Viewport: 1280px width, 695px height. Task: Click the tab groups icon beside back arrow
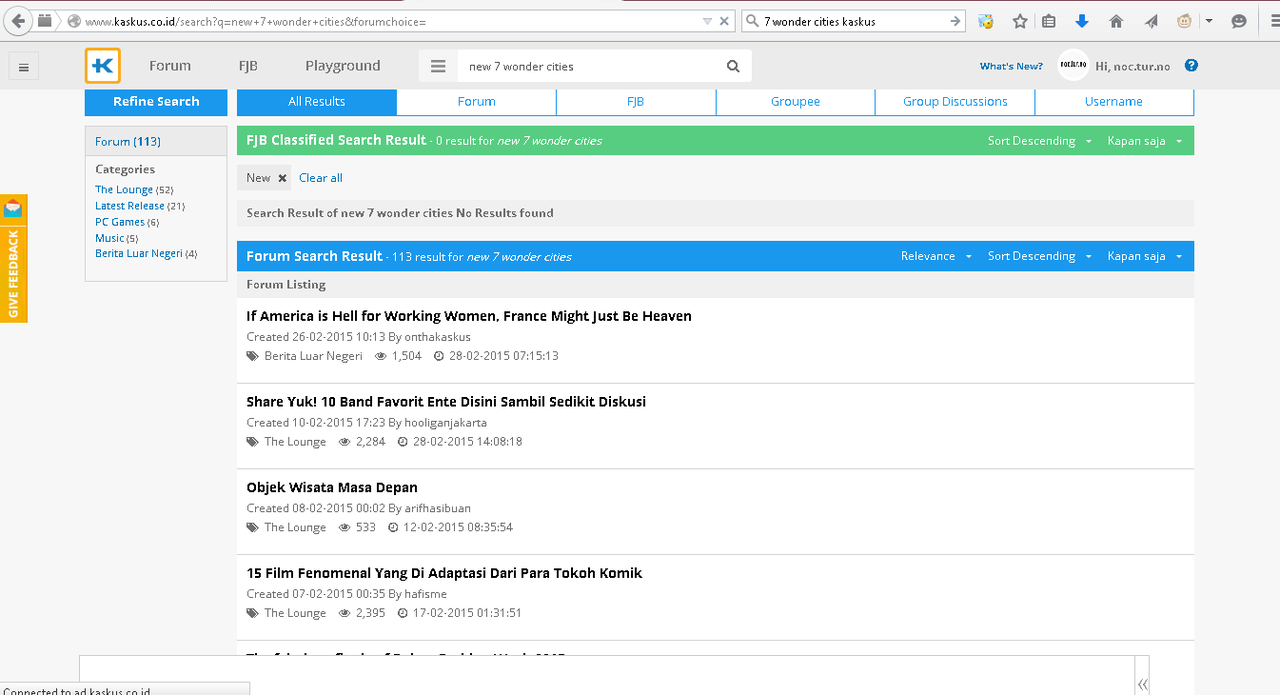[45, 21]
